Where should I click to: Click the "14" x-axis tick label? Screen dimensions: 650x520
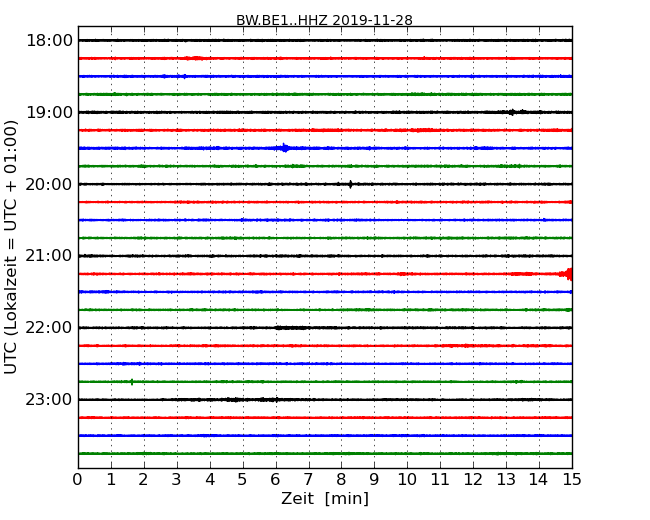539,479
